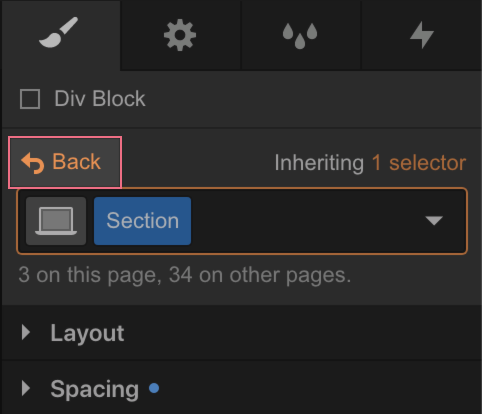Open the selector dropdown arrow
This screenshot has width=482, height=414.
(434, 221)
